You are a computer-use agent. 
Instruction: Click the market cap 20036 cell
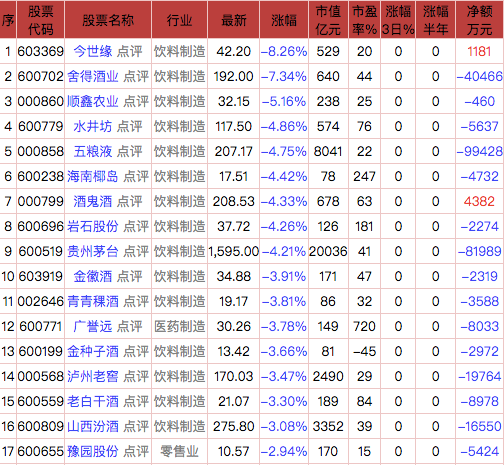(328, 251)
